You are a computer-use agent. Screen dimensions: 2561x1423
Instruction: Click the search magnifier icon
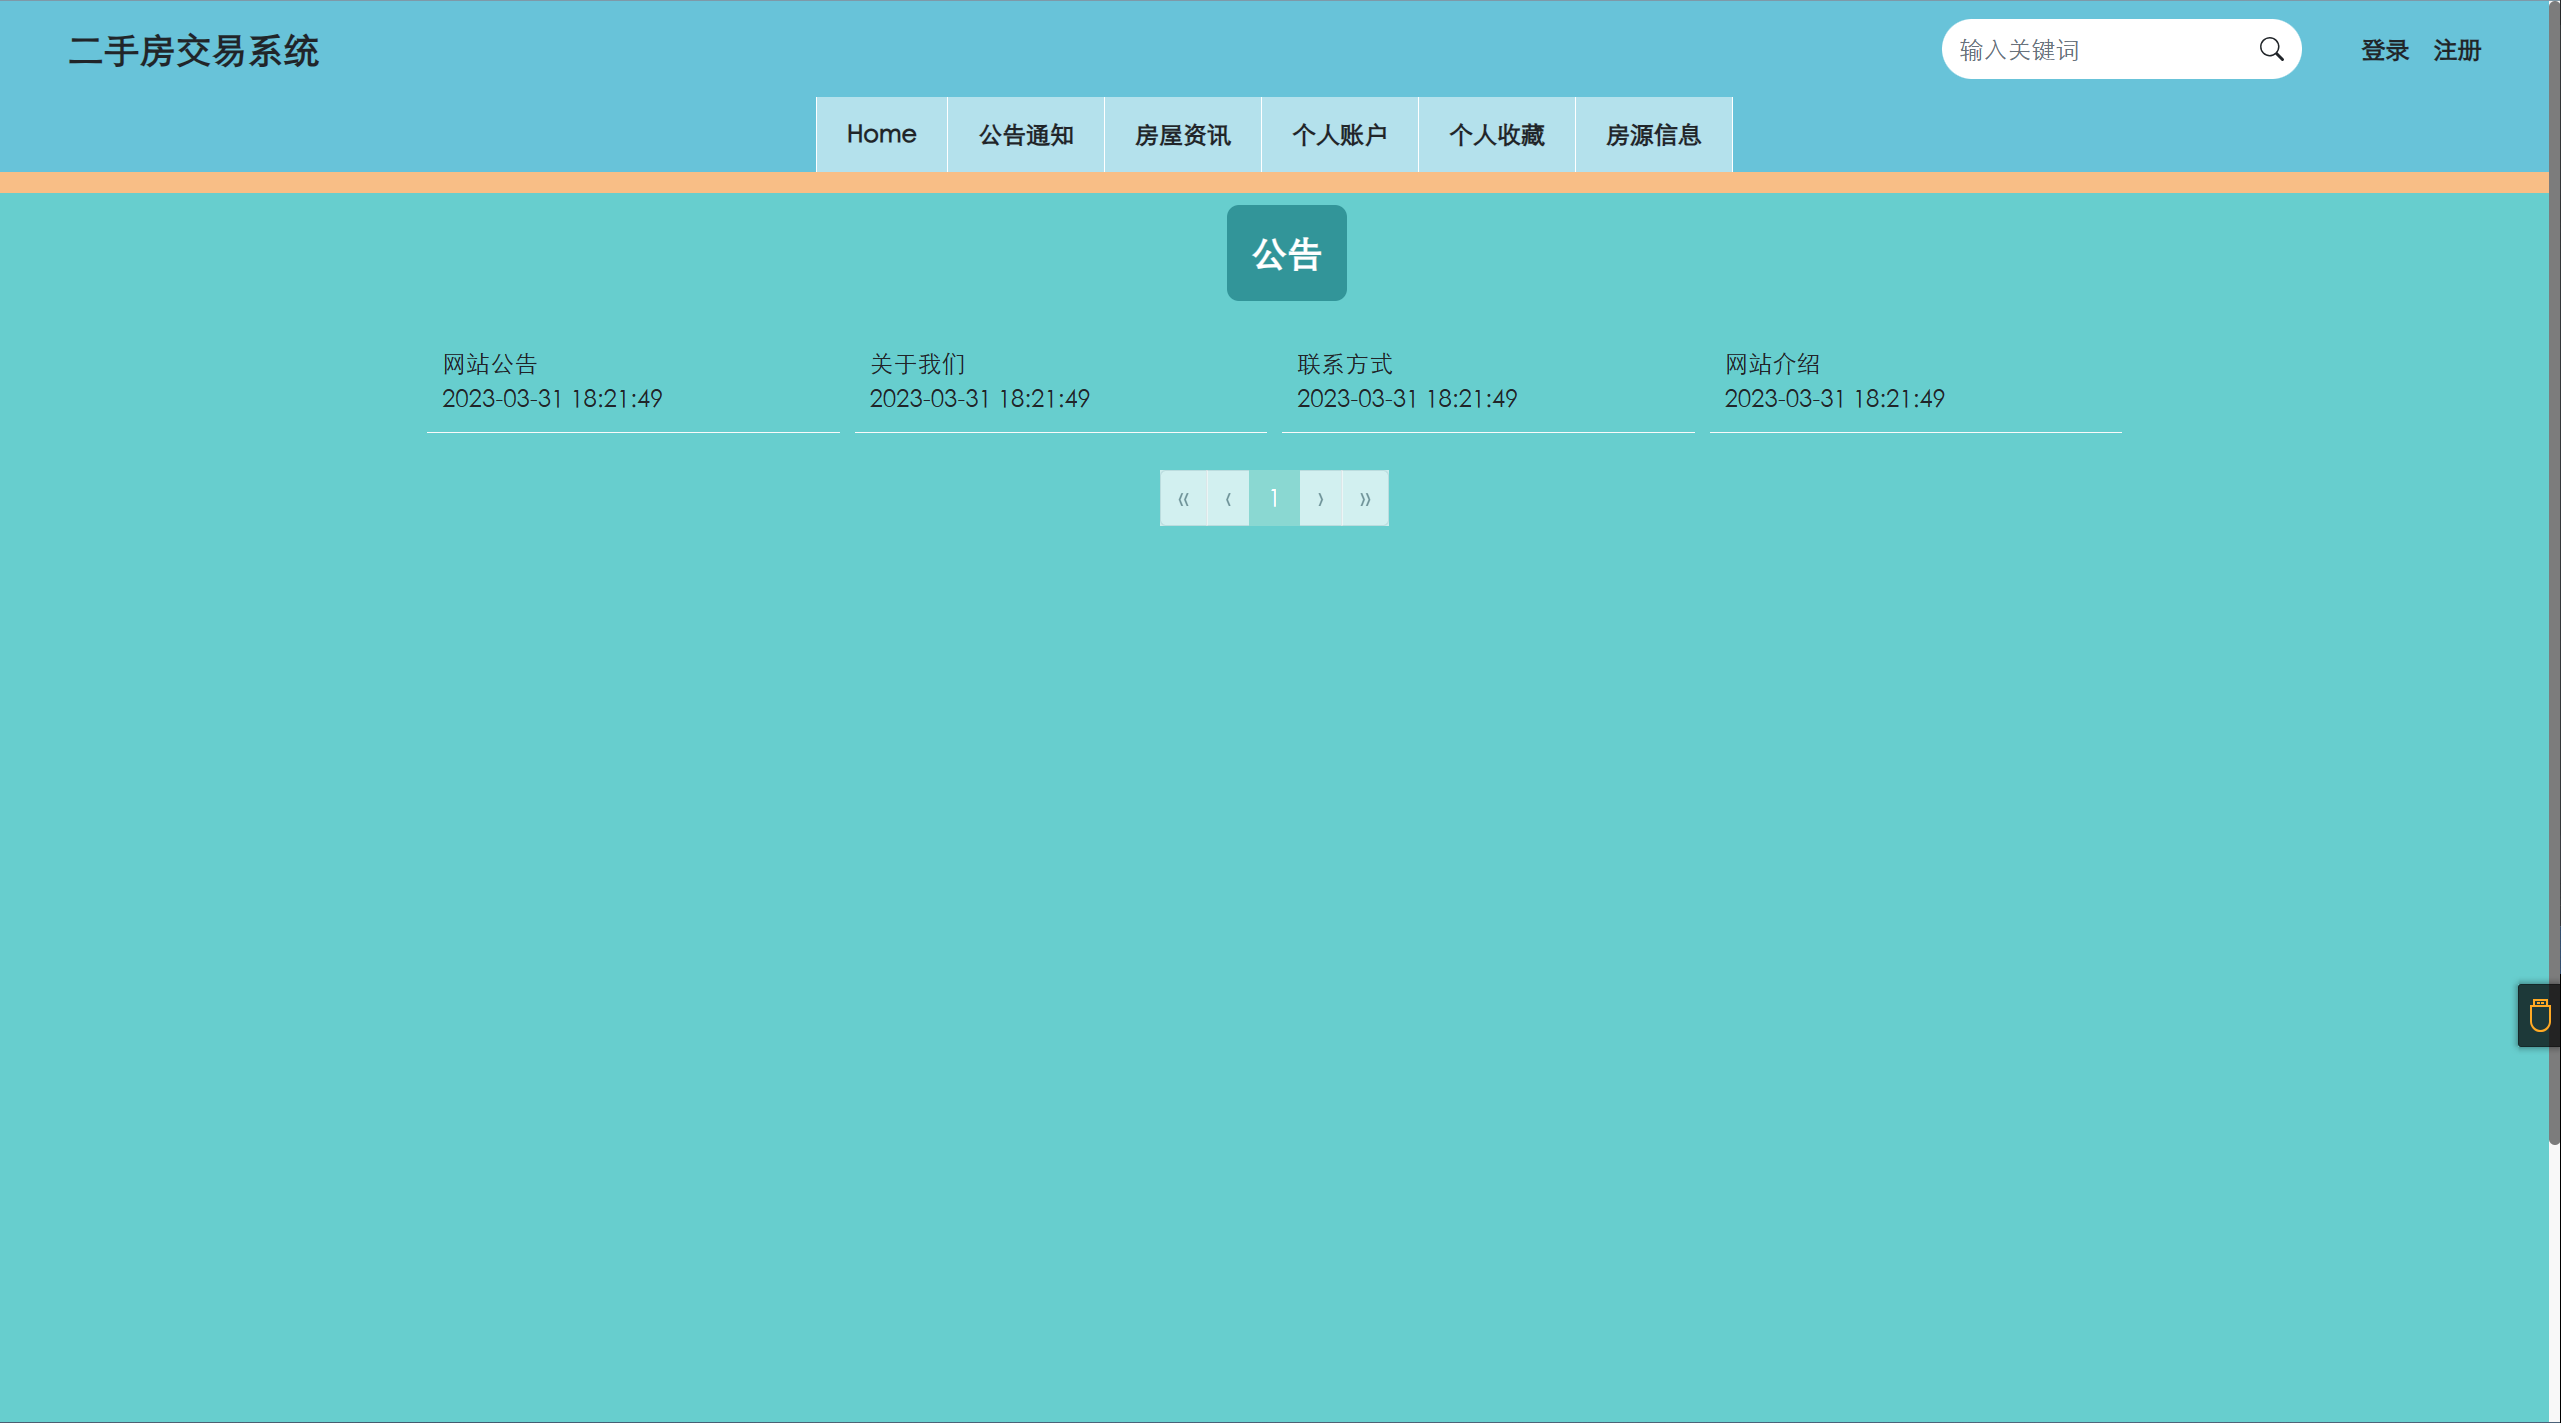2271,50
